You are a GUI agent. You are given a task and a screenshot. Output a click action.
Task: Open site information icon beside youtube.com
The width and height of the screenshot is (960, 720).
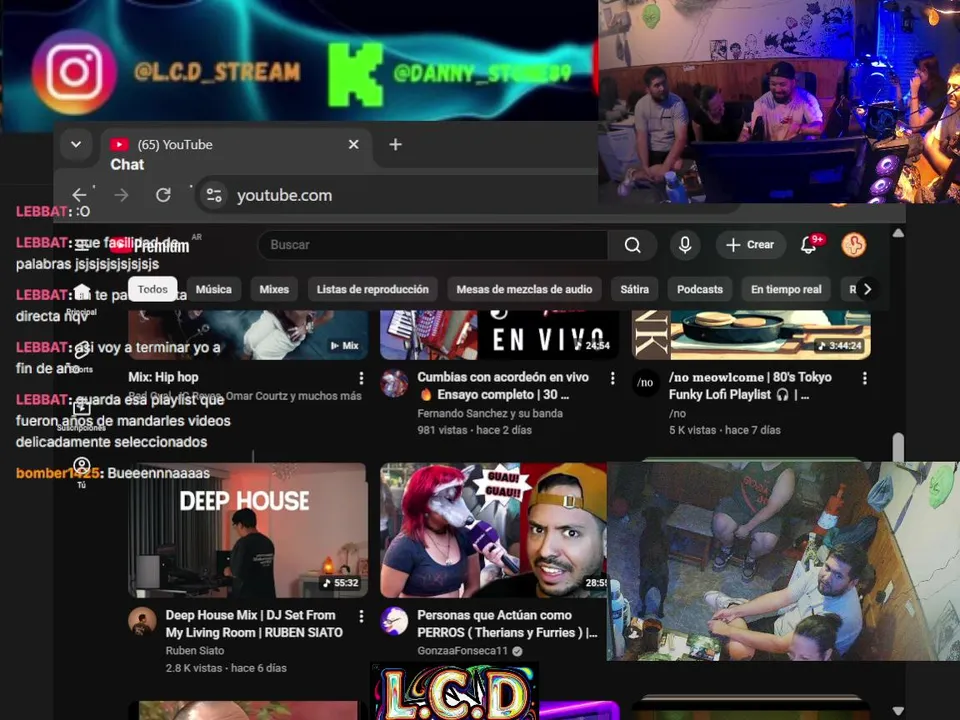pyautogui.click(x=214, y=195)
